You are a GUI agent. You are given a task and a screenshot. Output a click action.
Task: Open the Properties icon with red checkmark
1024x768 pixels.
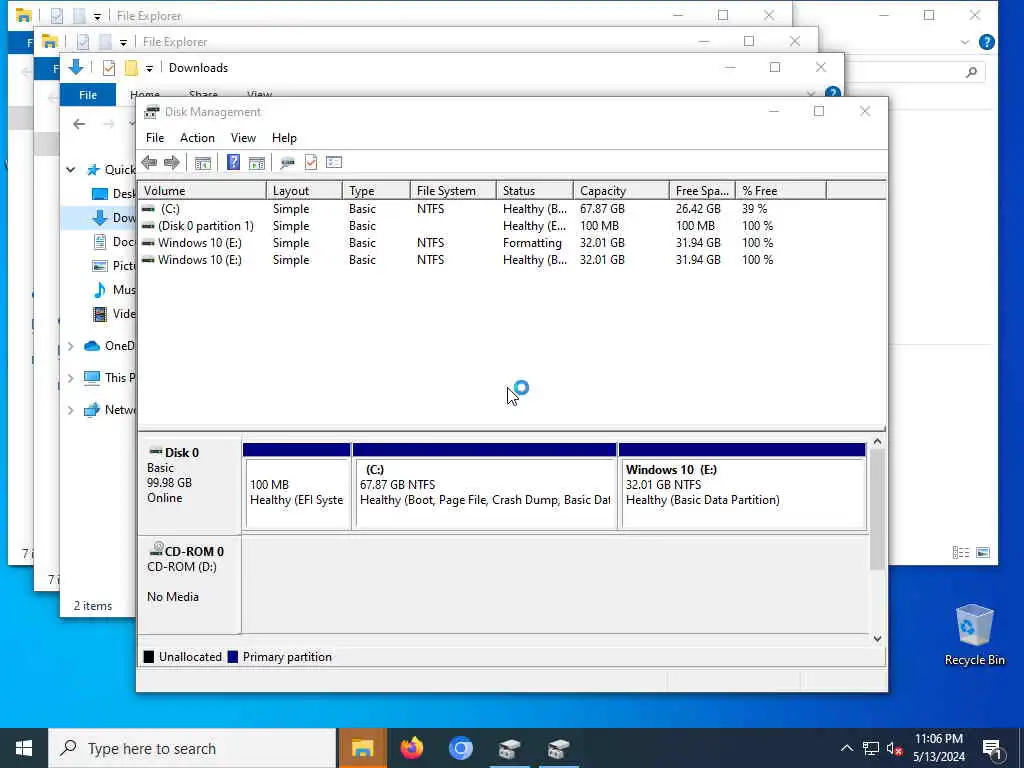311,163
